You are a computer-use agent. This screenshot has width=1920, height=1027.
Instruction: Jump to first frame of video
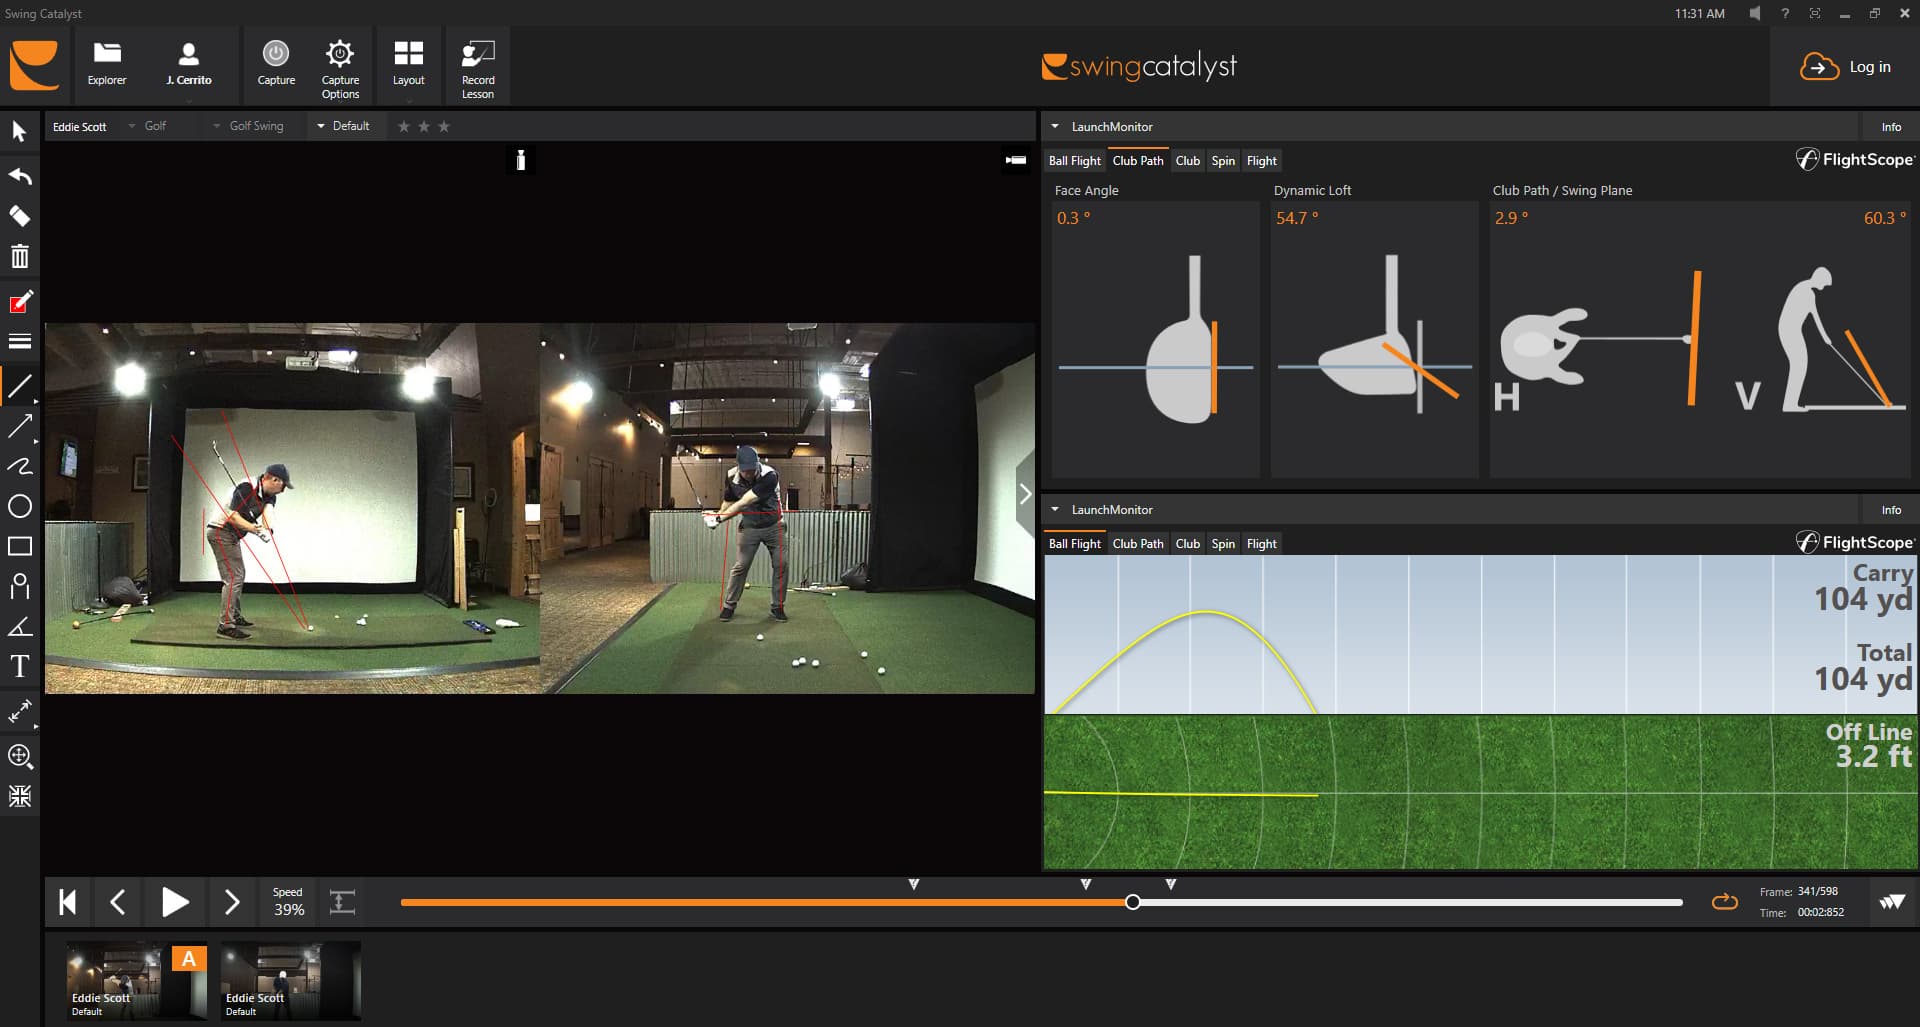point(67,902)
